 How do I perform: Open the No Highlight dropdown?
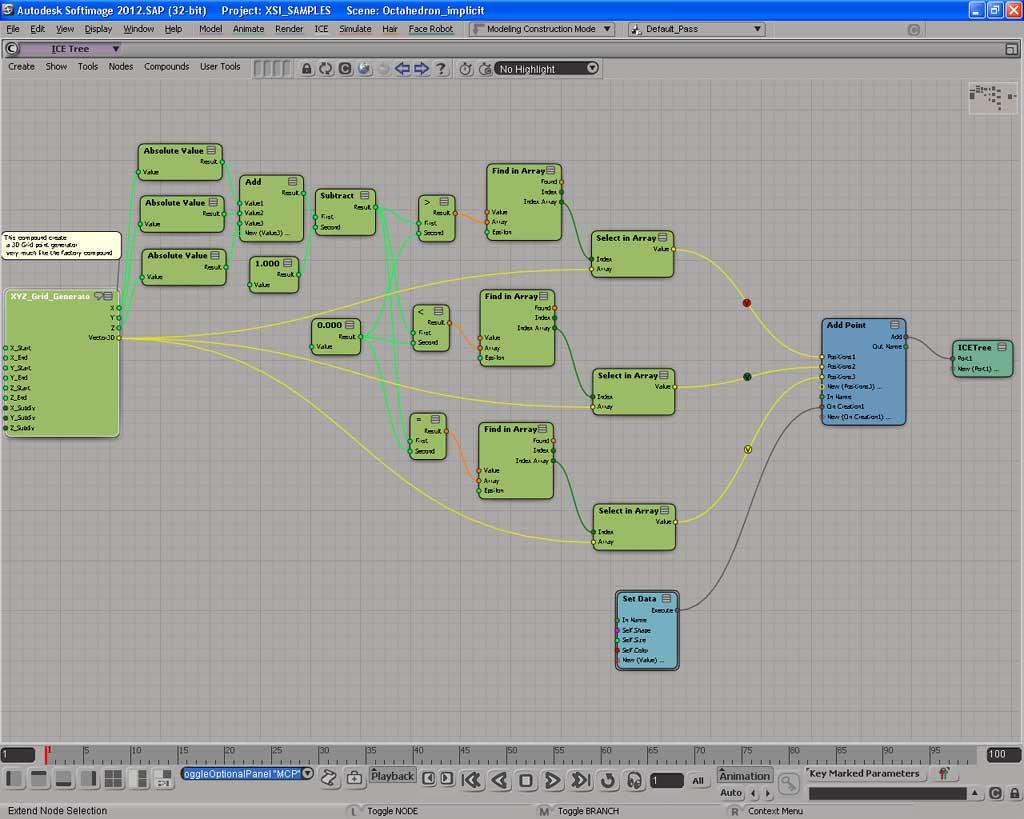tap(546, 69)
